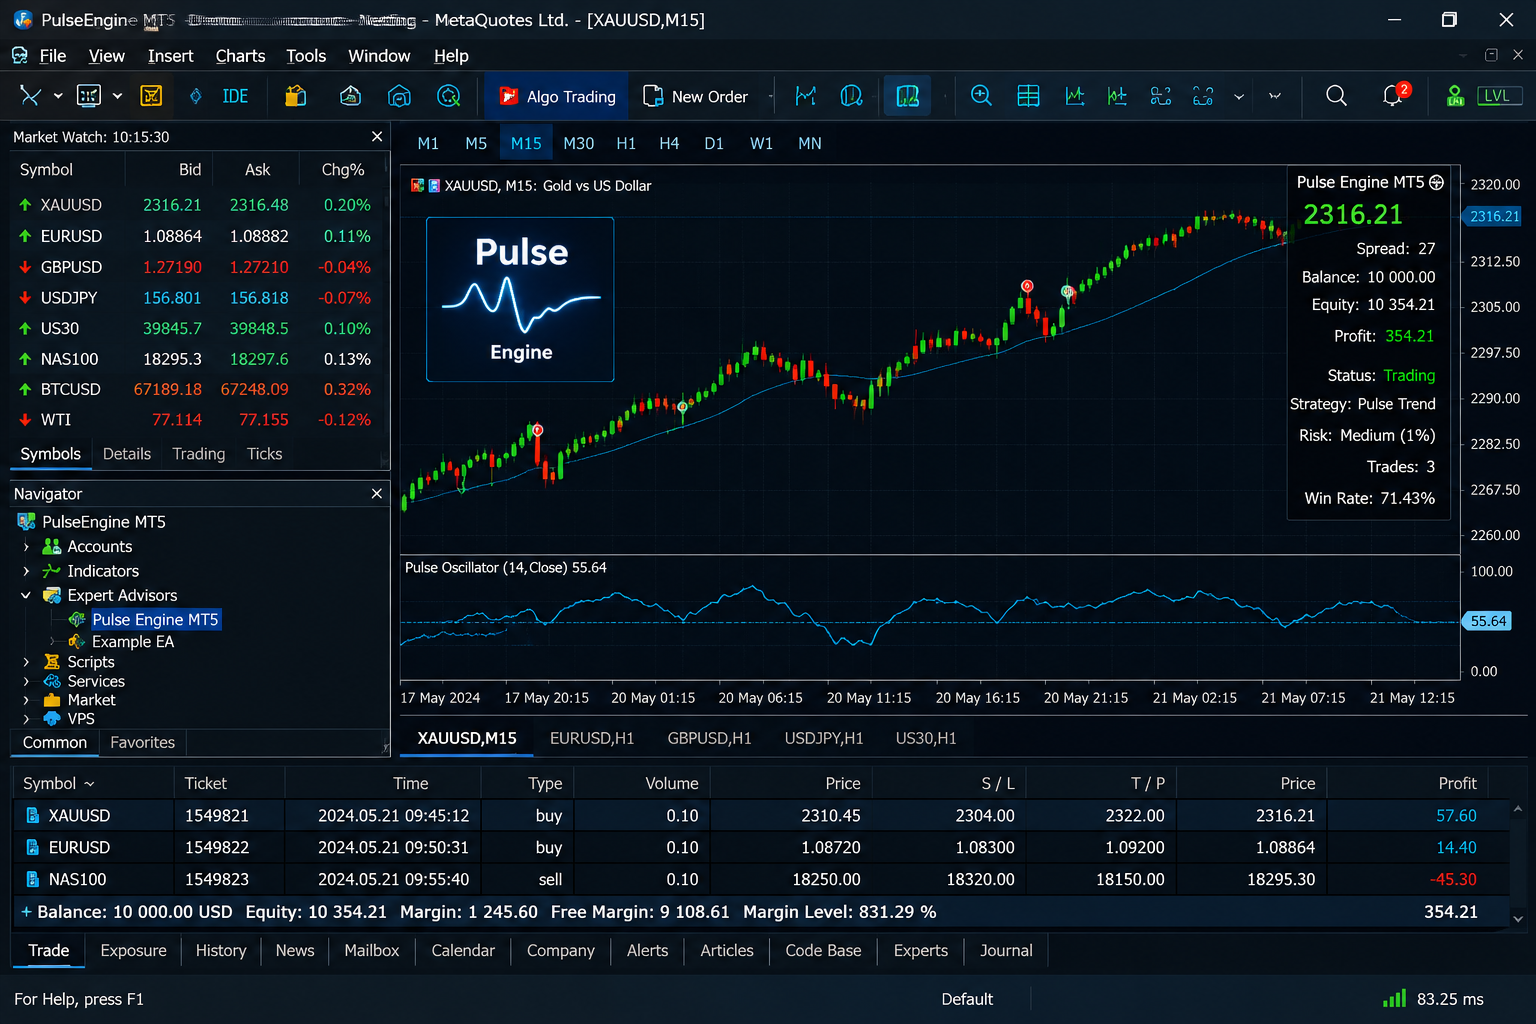The image size is (1536, 1024).
Task: Switch chart timeframe to D1
Action: pyautogui.click(x=714, y=144)
